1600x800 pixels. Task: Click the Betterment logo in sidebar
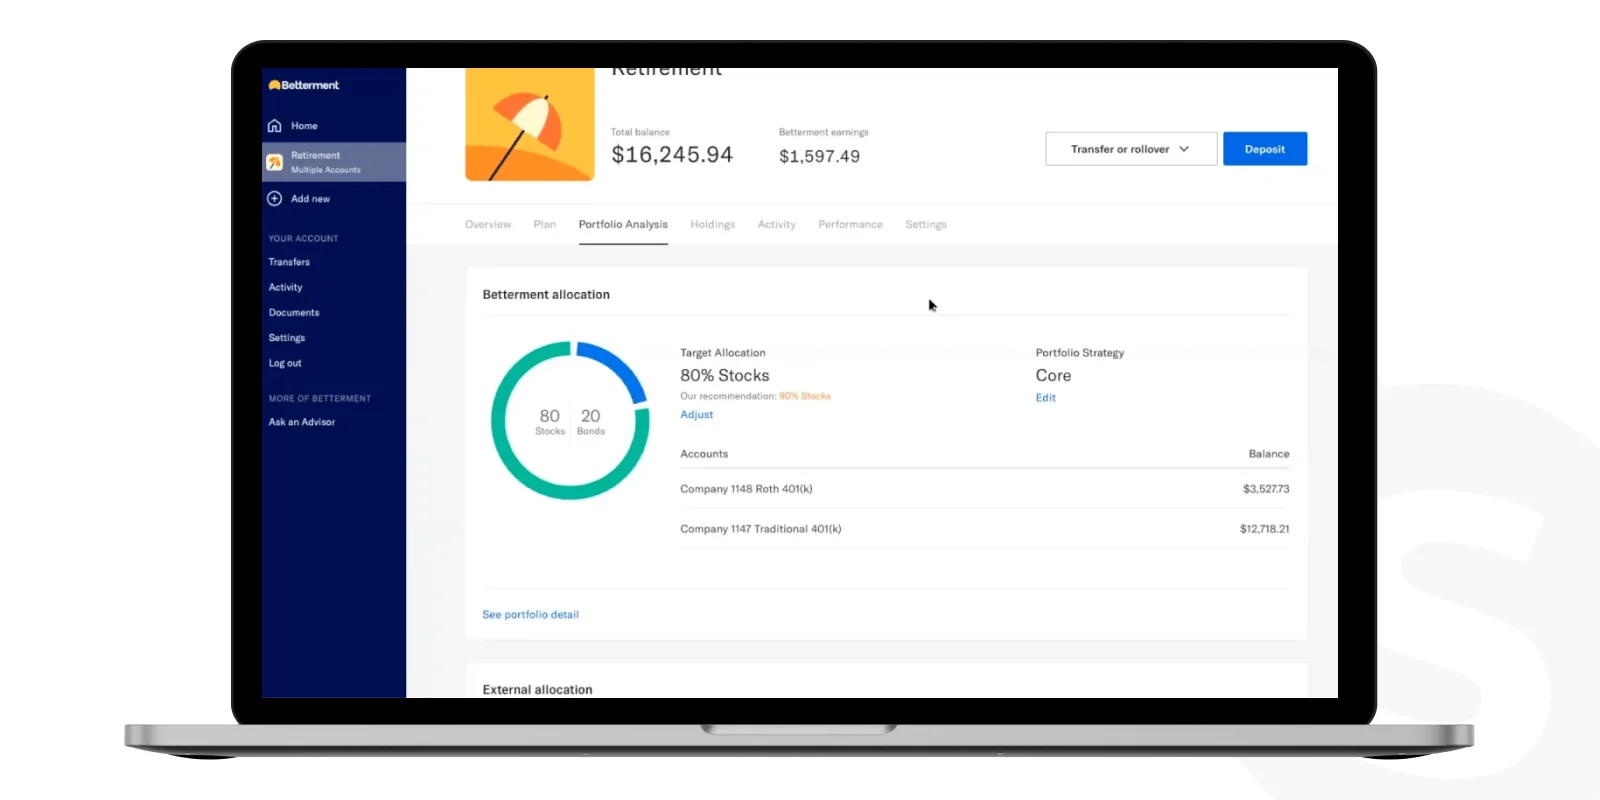tap(304, 85)
